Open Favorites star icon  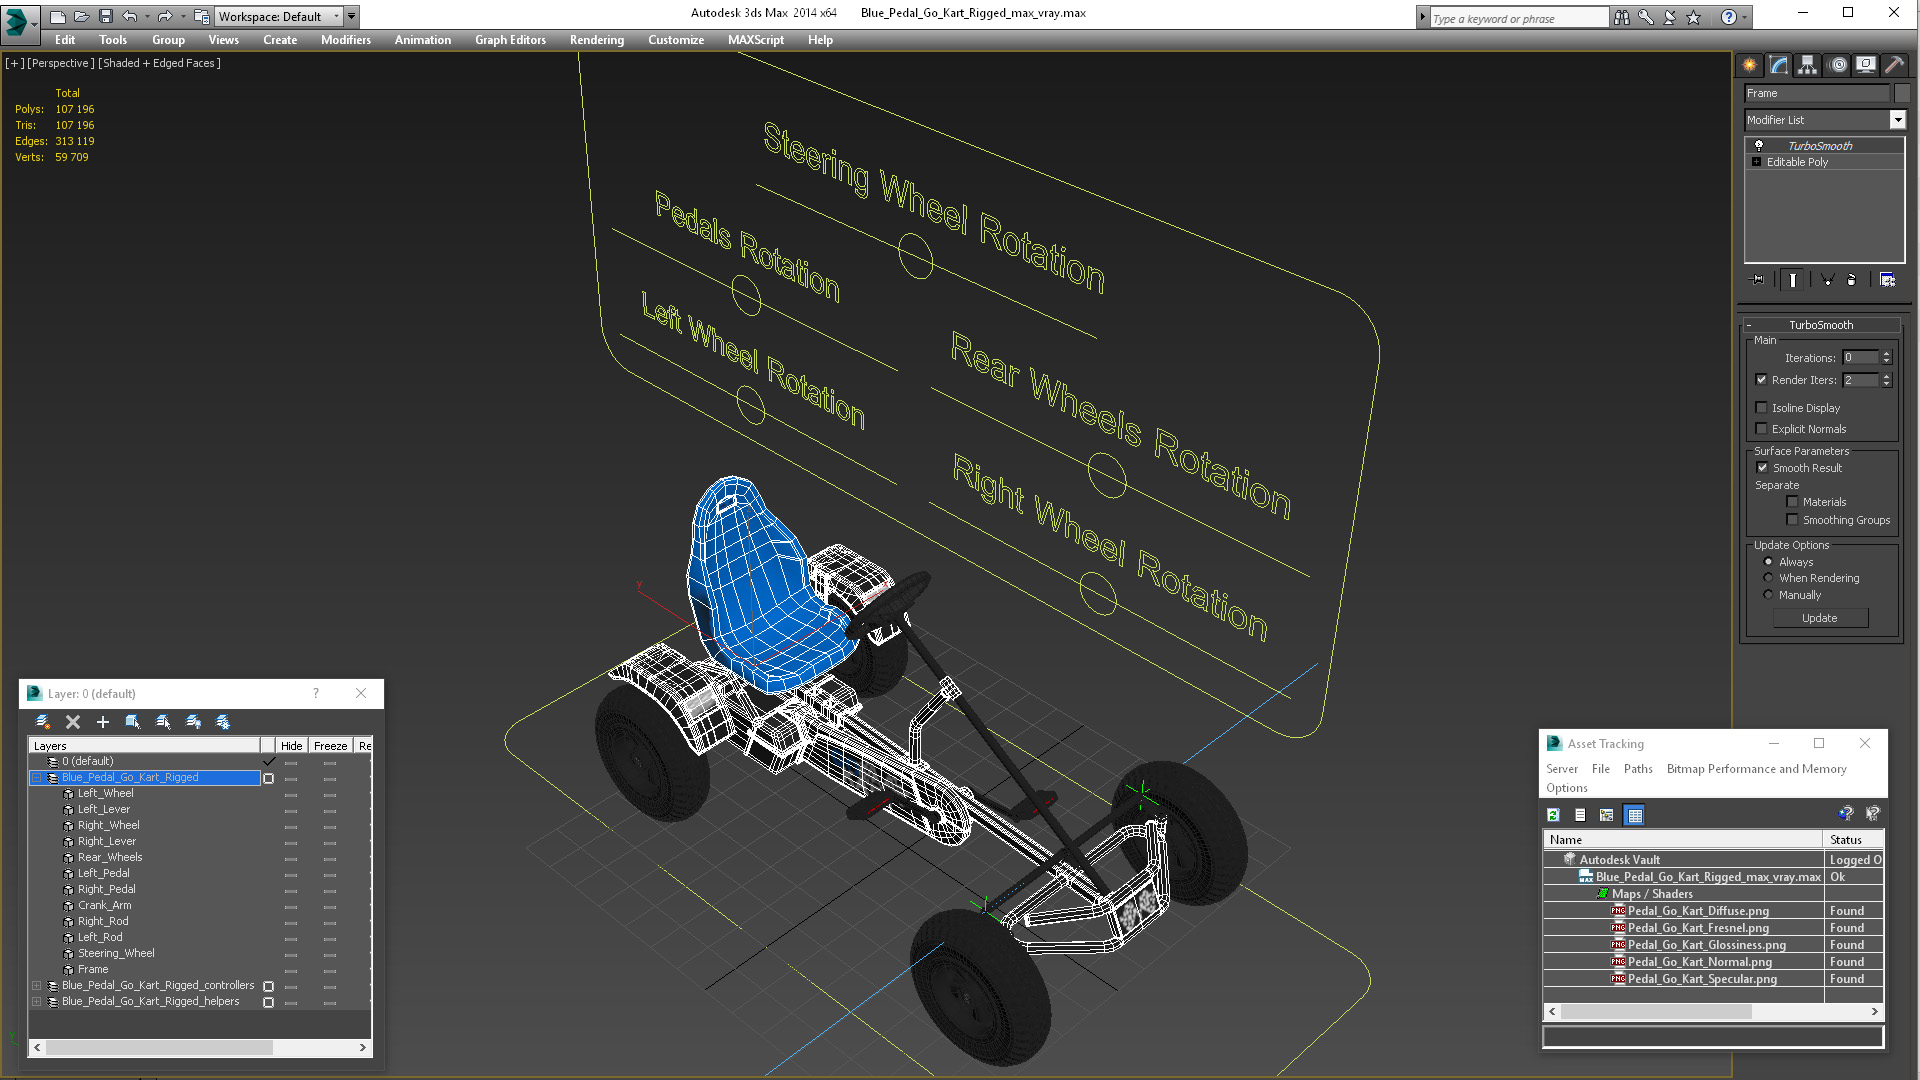1693,17
